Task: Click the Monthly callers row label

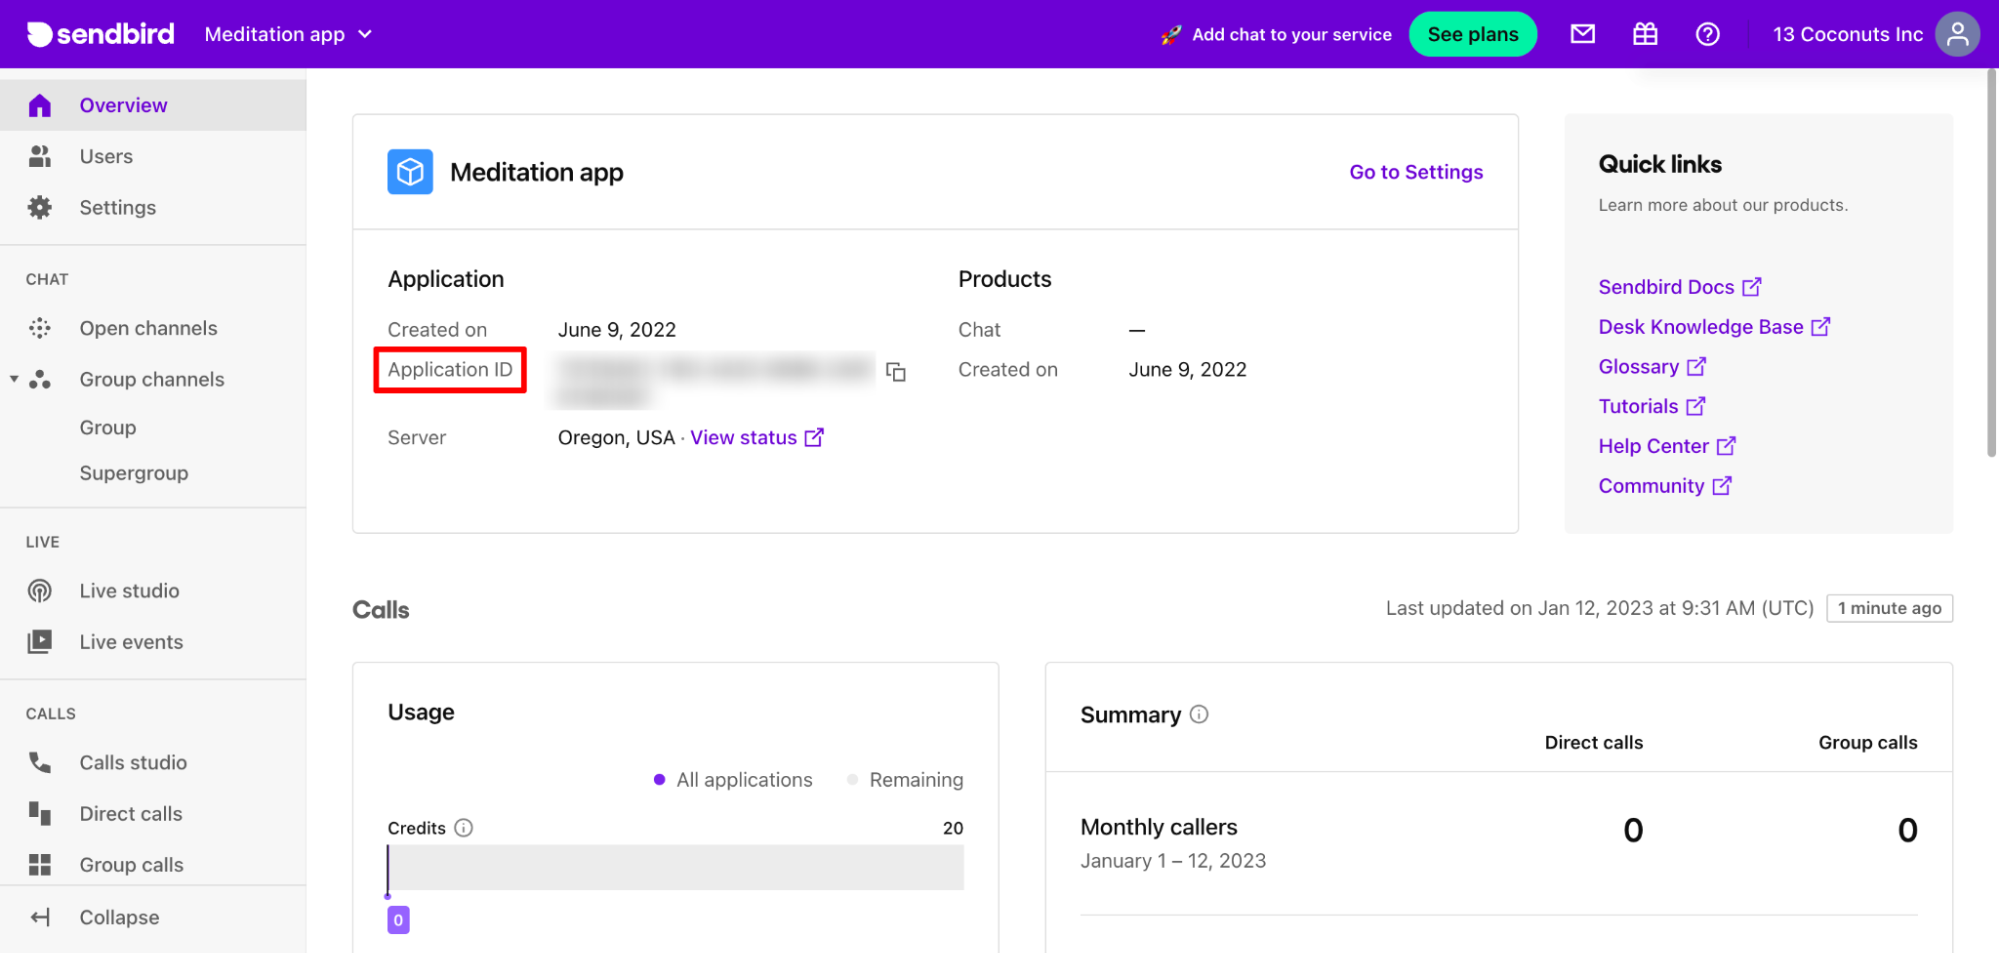Action: pos(1159,827)
